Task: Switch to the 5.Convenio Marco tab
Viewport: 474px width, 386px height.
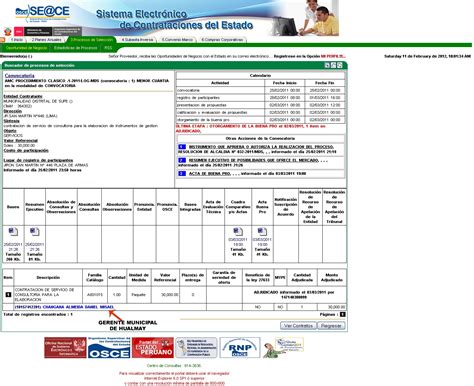Action: pyautogui.click(x=178, y=40)
